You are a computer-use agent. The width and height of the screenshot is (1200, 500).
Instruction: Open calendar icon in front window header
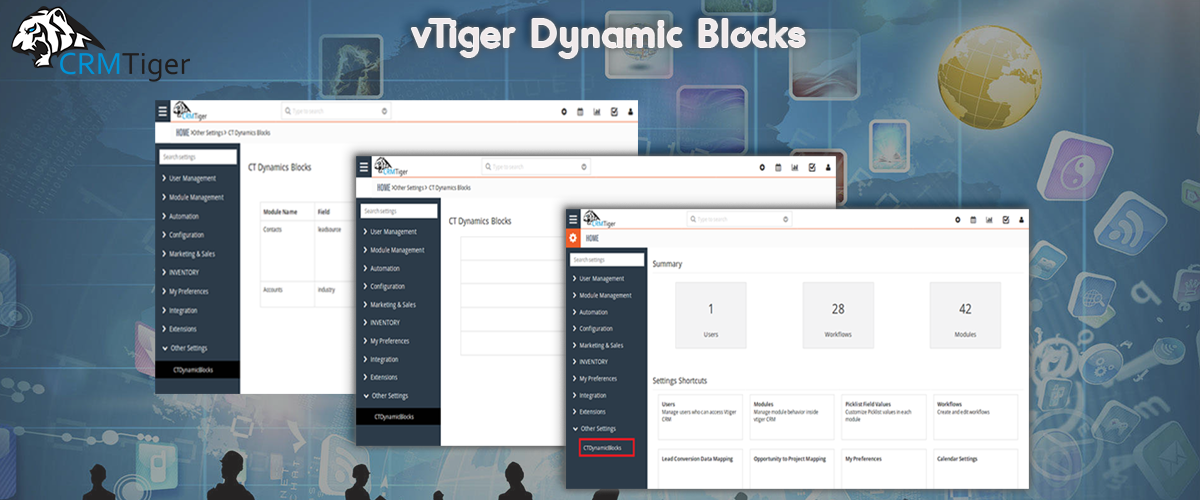click(x=973, y=219)
